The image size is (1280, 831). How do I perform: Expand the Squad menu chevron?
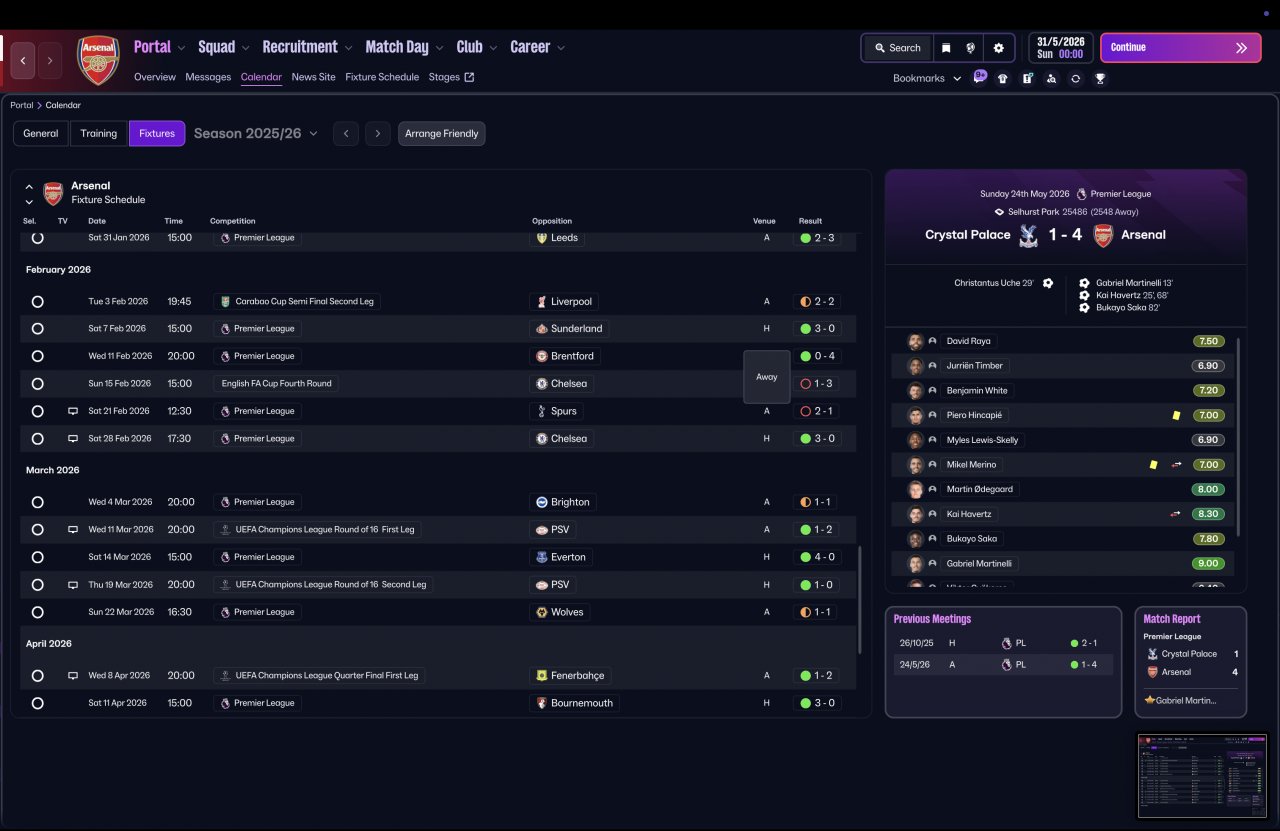click(x=246, y=48)
